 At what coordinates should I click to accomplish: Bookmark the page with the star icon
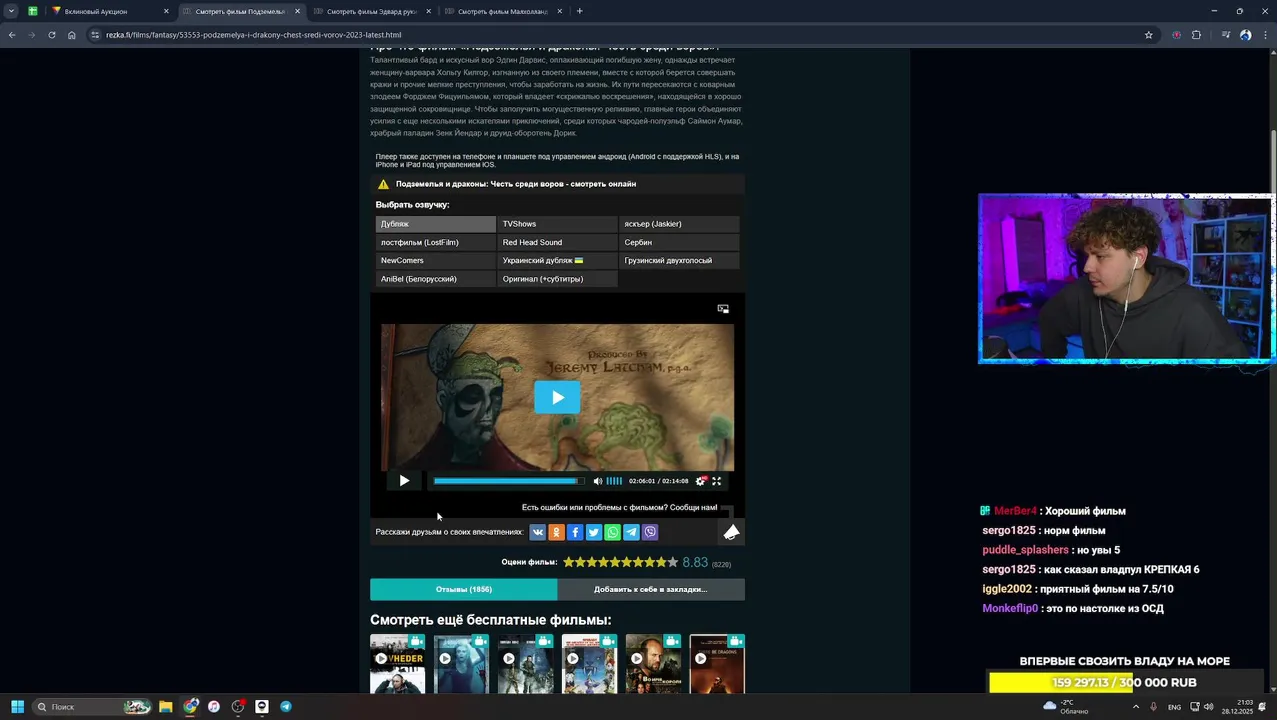tap(1148, 35)
